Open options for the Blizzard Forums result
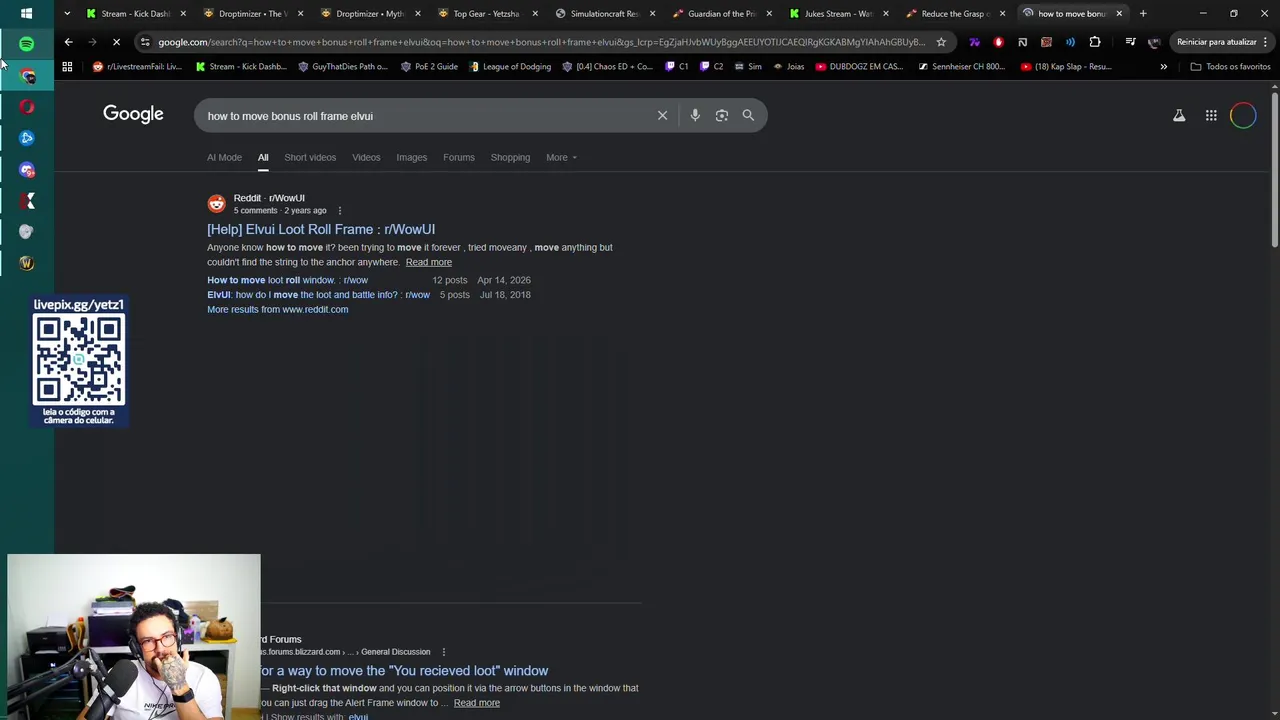The height and width of the screenshot is (720, 1280). 443,652
